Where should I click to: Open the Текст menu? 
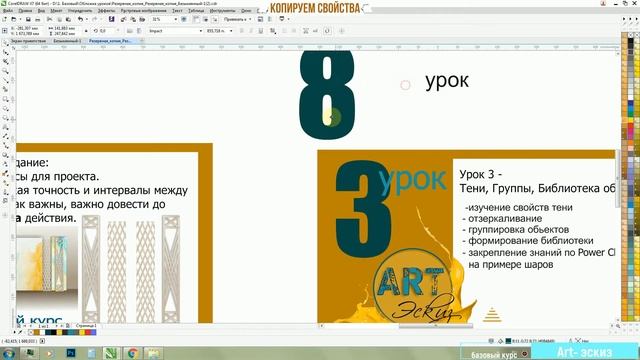tap(177, 11)
